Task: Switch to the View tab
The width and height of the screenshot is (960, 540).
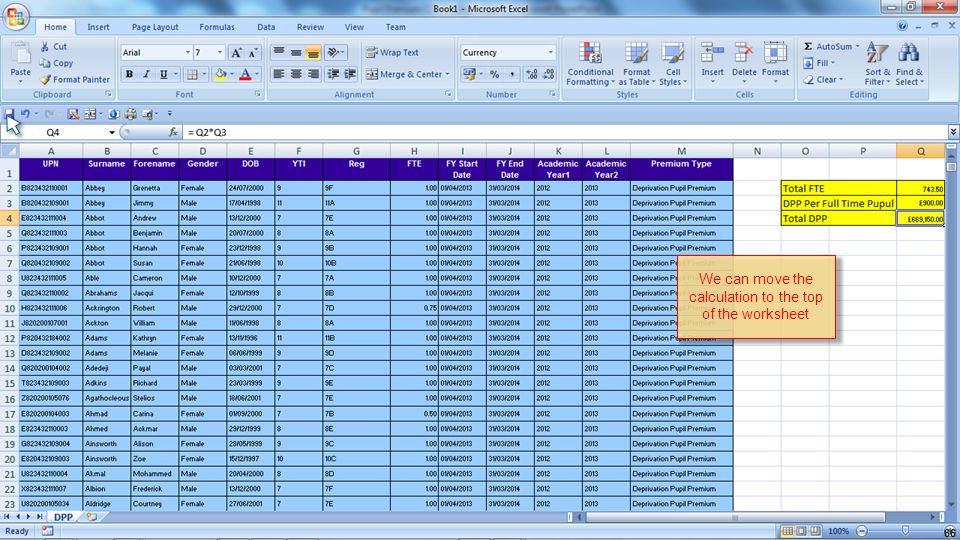Action: pos(354,27)
